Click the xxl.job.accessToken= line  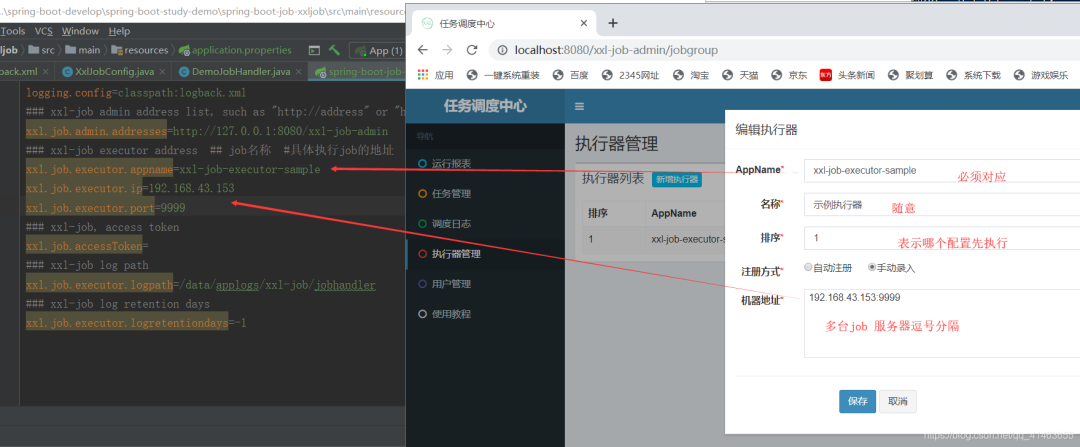tap(87, 246)
